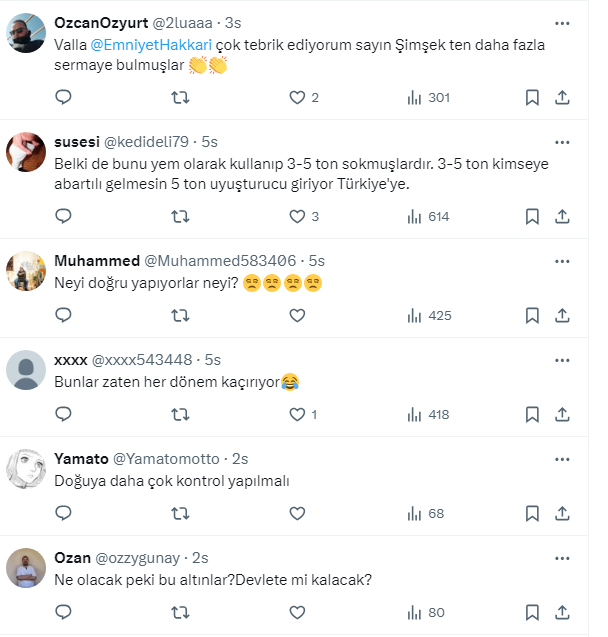Viewport: 608px width, 637px height.
Task: Like OzcanOzyurt's tweet with 2 likes
Action: (297, 97)
